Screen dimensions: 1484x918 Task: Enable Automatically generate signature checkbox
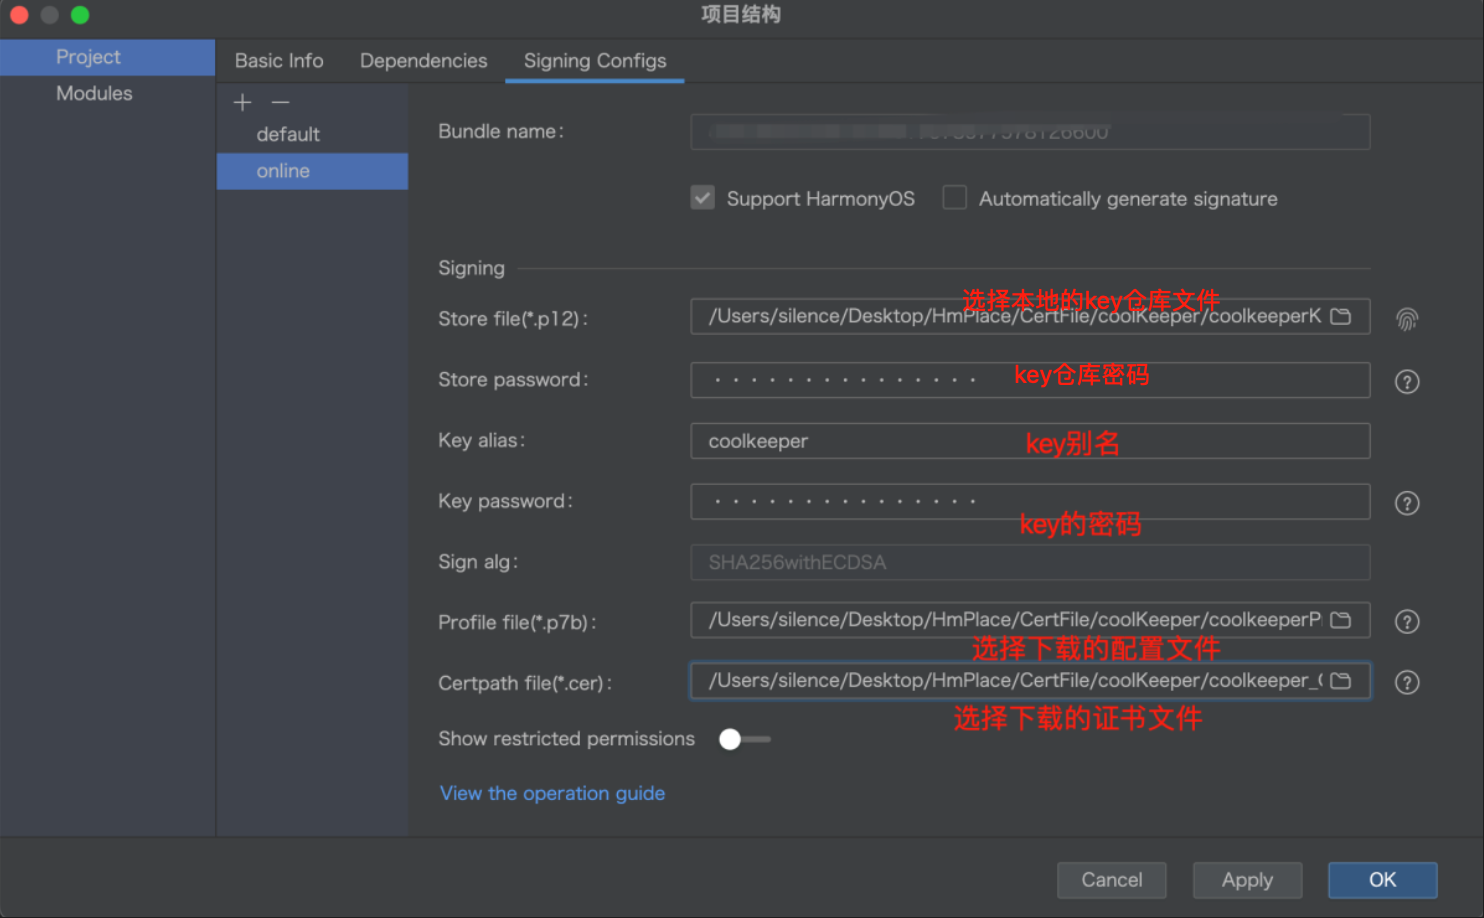pyautogui.click(x=955, y=198)
